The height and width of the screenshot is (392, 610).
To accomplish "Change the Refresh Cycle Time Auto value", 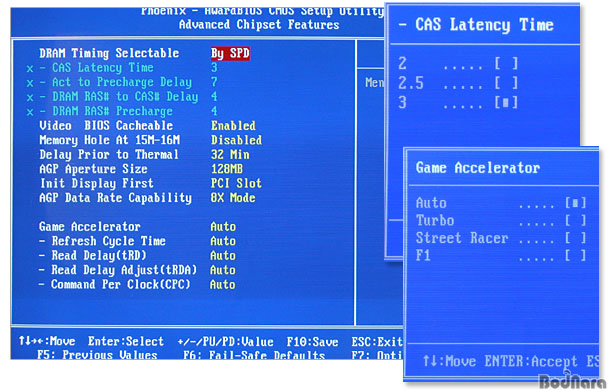I will [x=223, y=241].
